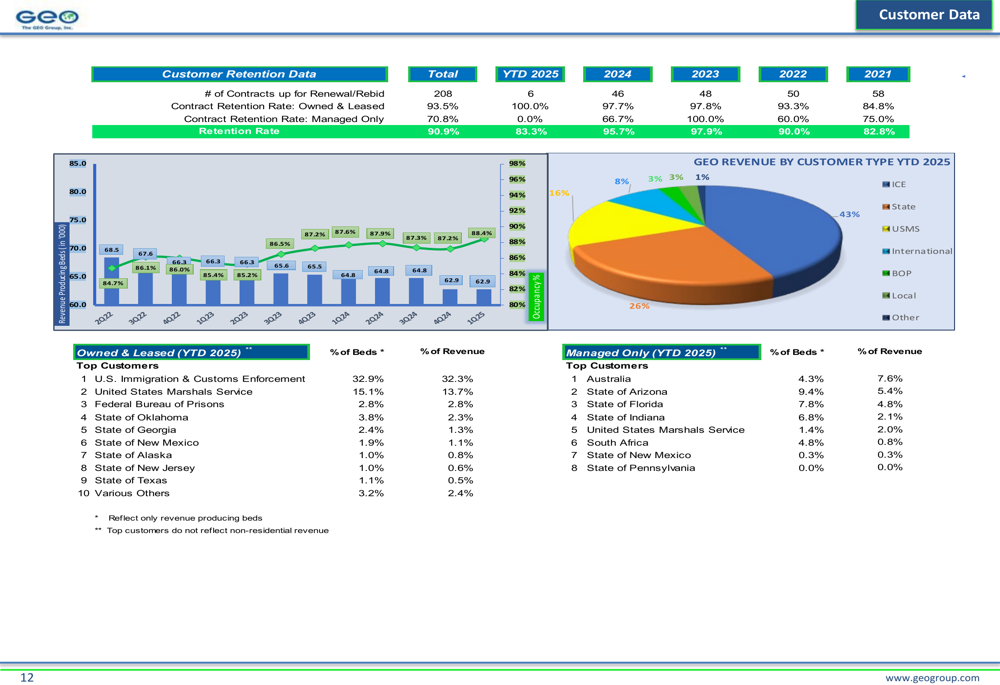
Task: Select the 83.3% YTD 2025 retention rate
Action: point(531,131)
